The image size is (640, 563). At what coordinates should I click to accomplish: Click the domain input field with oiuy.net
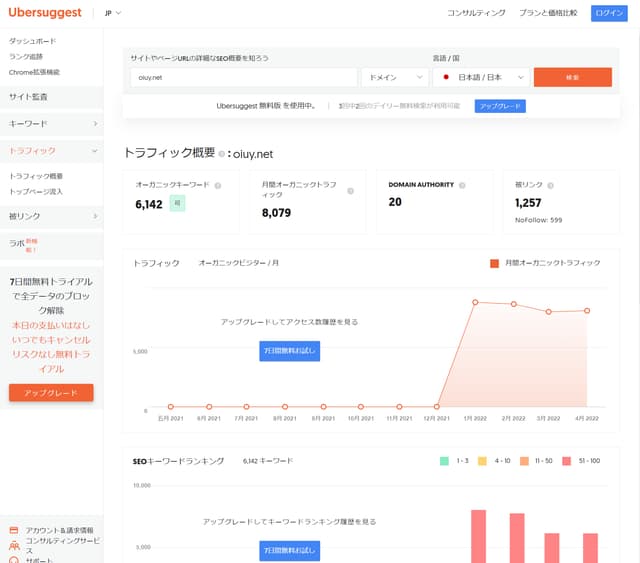tap(244, 77)
